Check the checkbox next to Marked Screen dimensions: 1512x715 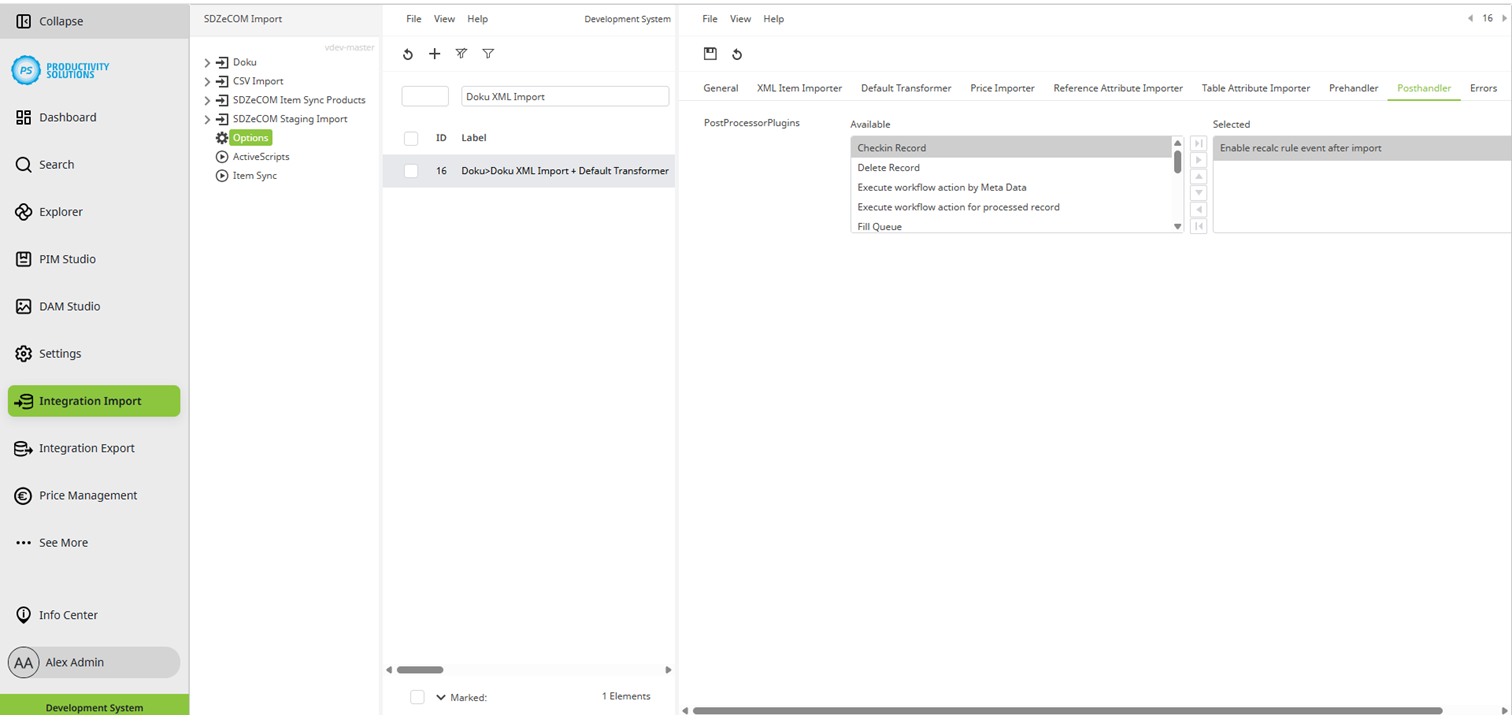[417, 697]
